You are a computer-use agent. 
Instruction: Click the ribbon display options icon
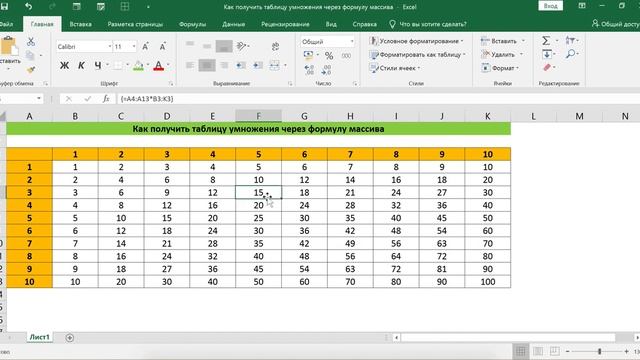[x=582, y=6]
